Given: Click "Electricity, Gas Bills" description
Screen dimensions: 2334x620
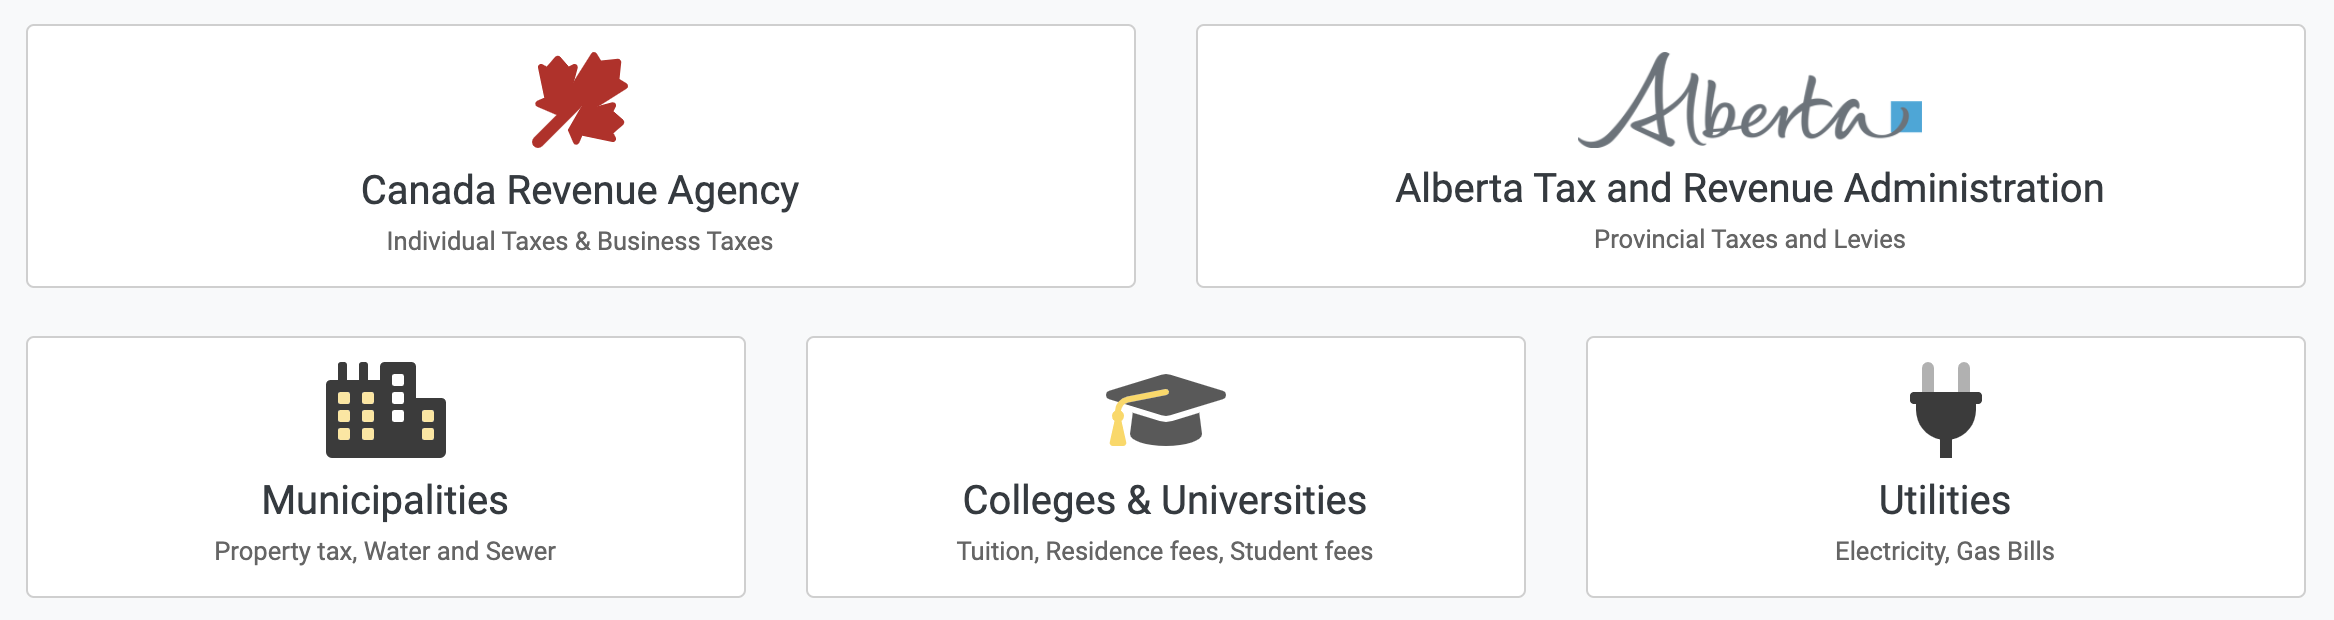Looking at the screenshot, I should tap(1945, 551).
